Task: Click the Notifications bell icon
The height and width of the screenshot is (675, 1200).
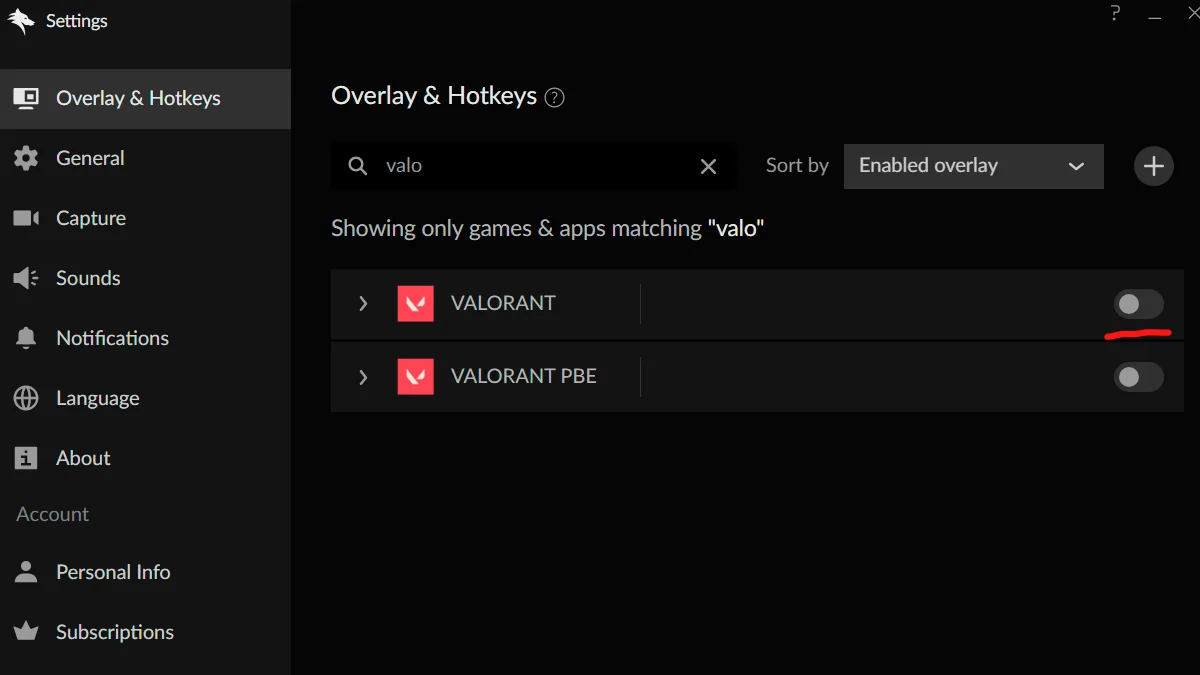Action: point(26,338)
